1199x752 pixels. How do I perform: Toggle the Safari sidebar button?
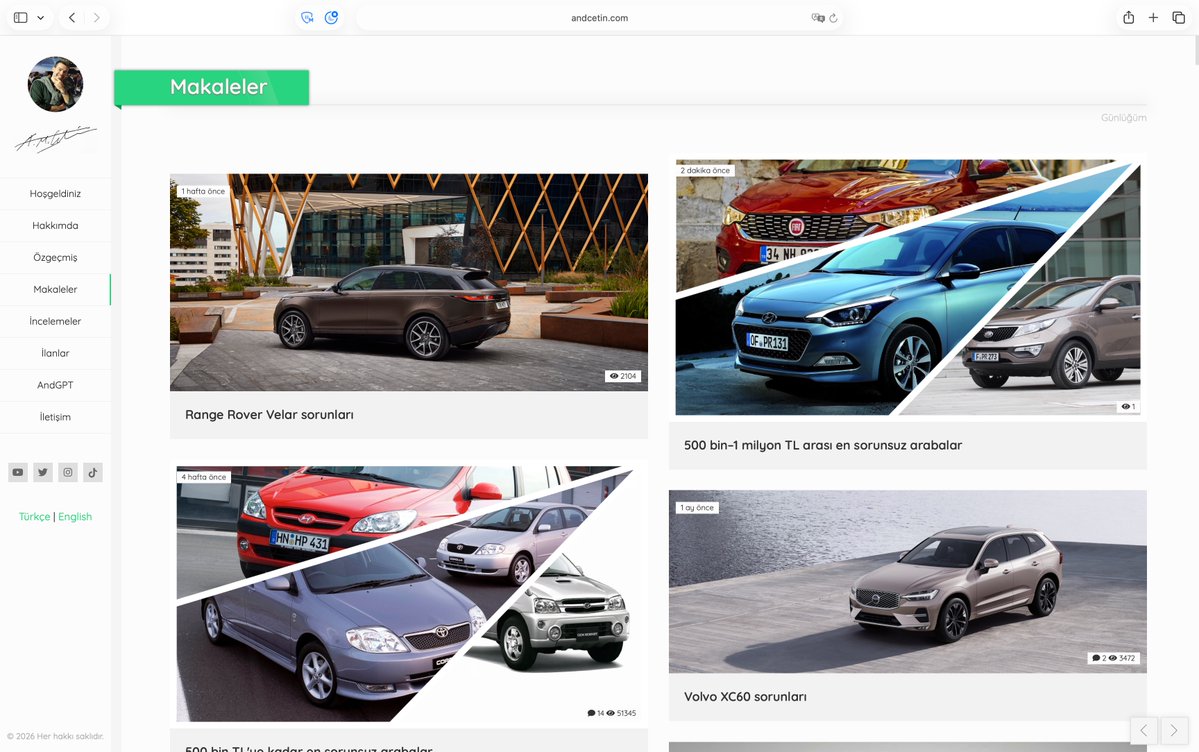pos(21,18)
